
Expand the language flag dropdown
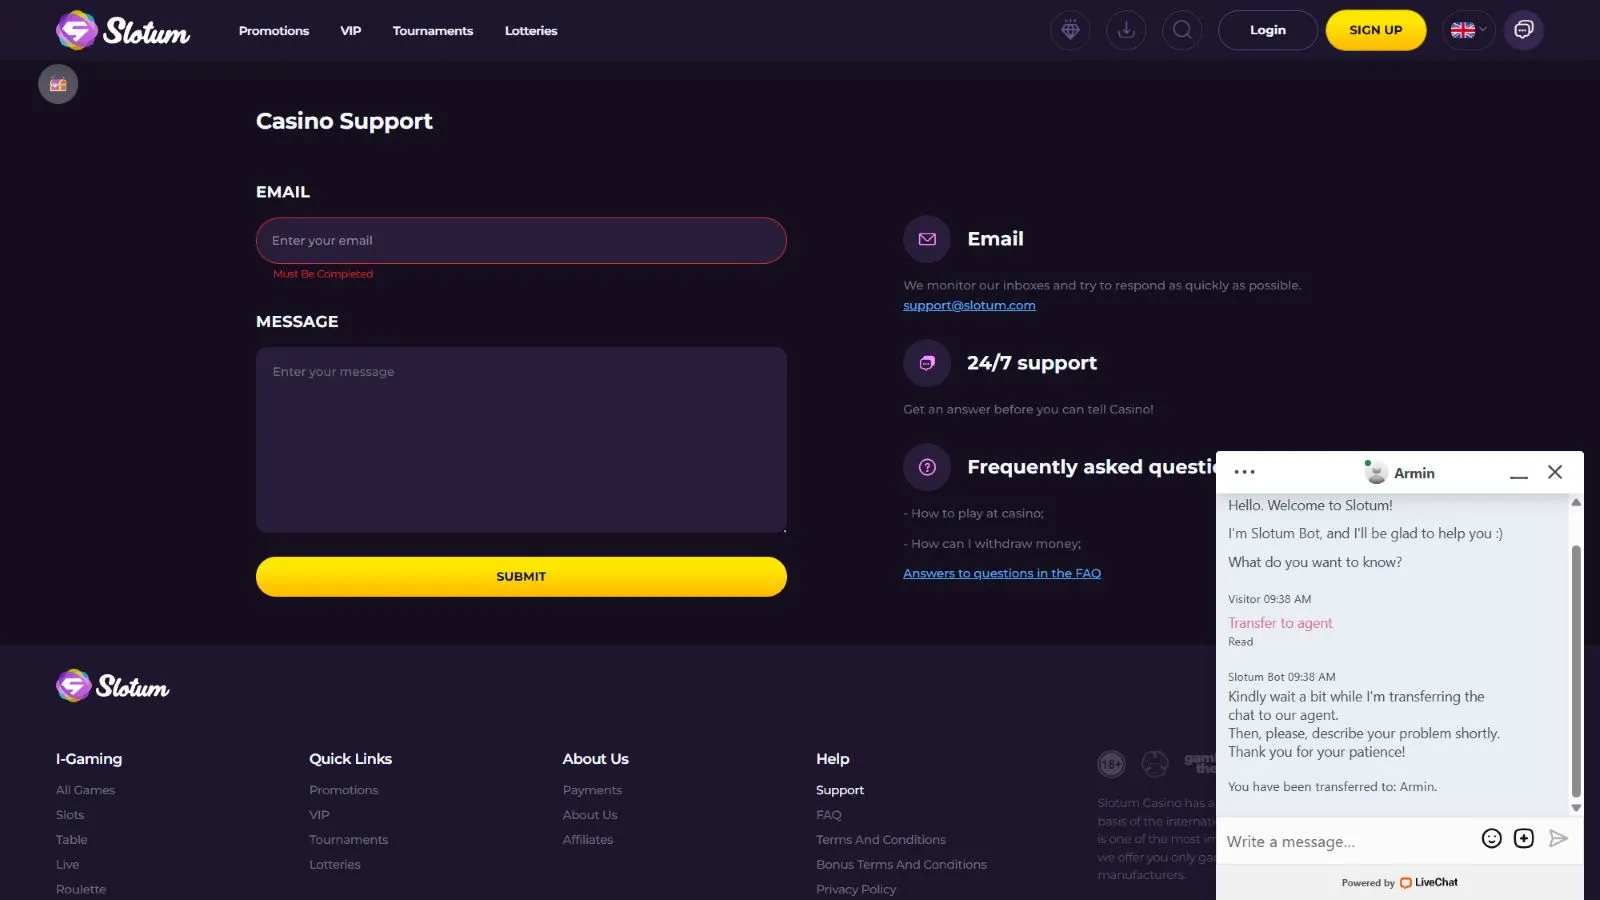(1468, 30)
